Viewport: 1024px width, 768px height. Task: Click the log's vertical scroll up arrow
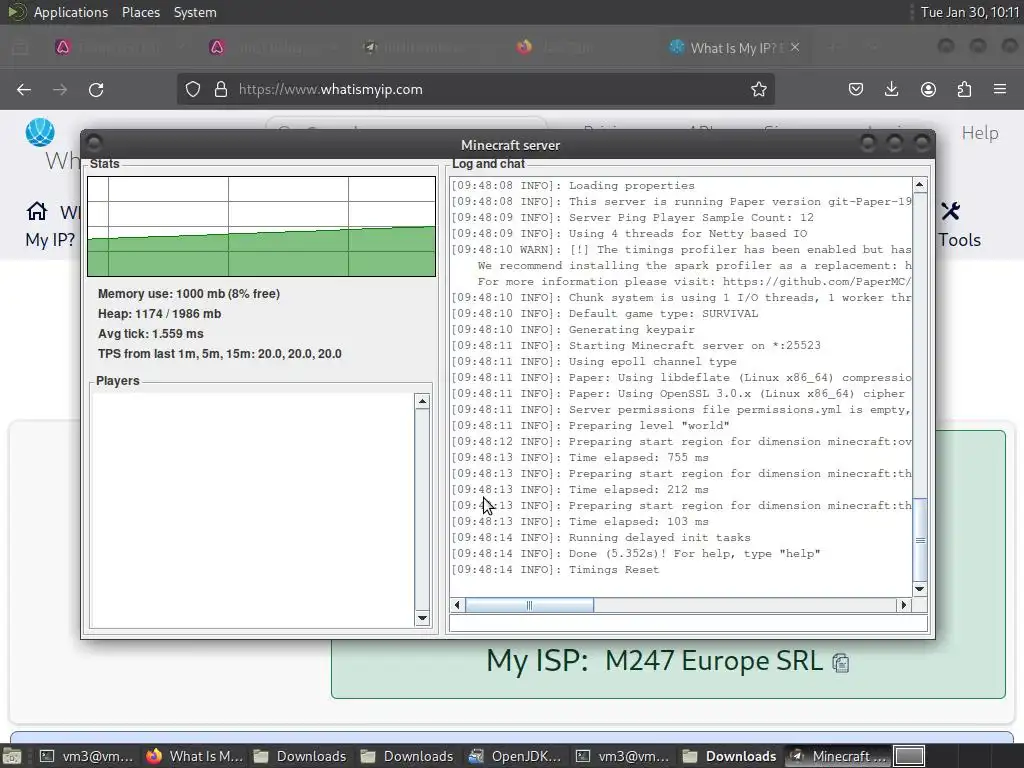point(920,185)
